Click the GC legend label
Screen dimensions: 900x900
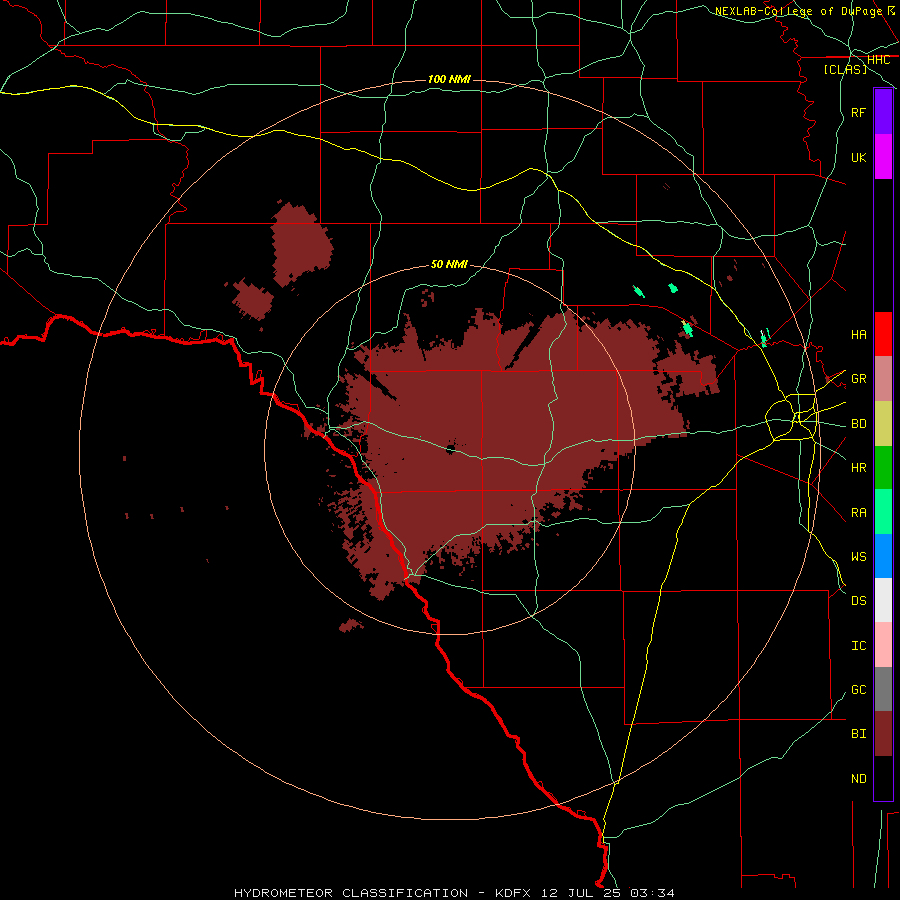858,690
